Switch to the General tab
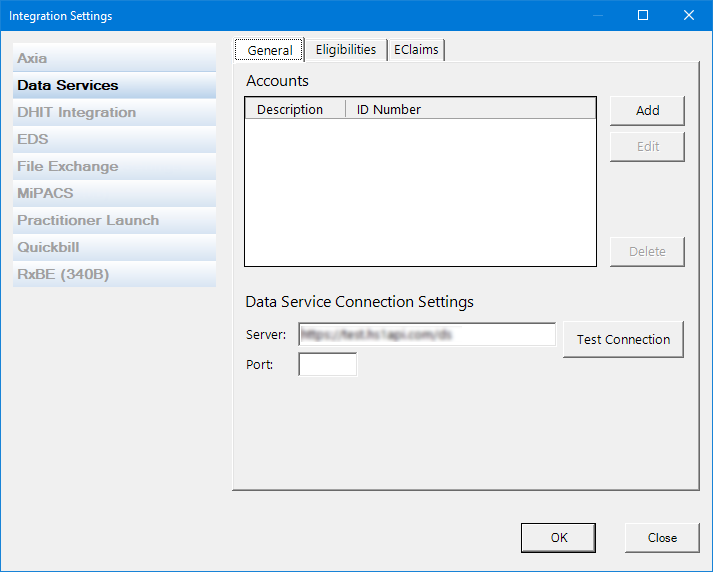The height and width of the screenshot is (572, 713). coord(269,50)
